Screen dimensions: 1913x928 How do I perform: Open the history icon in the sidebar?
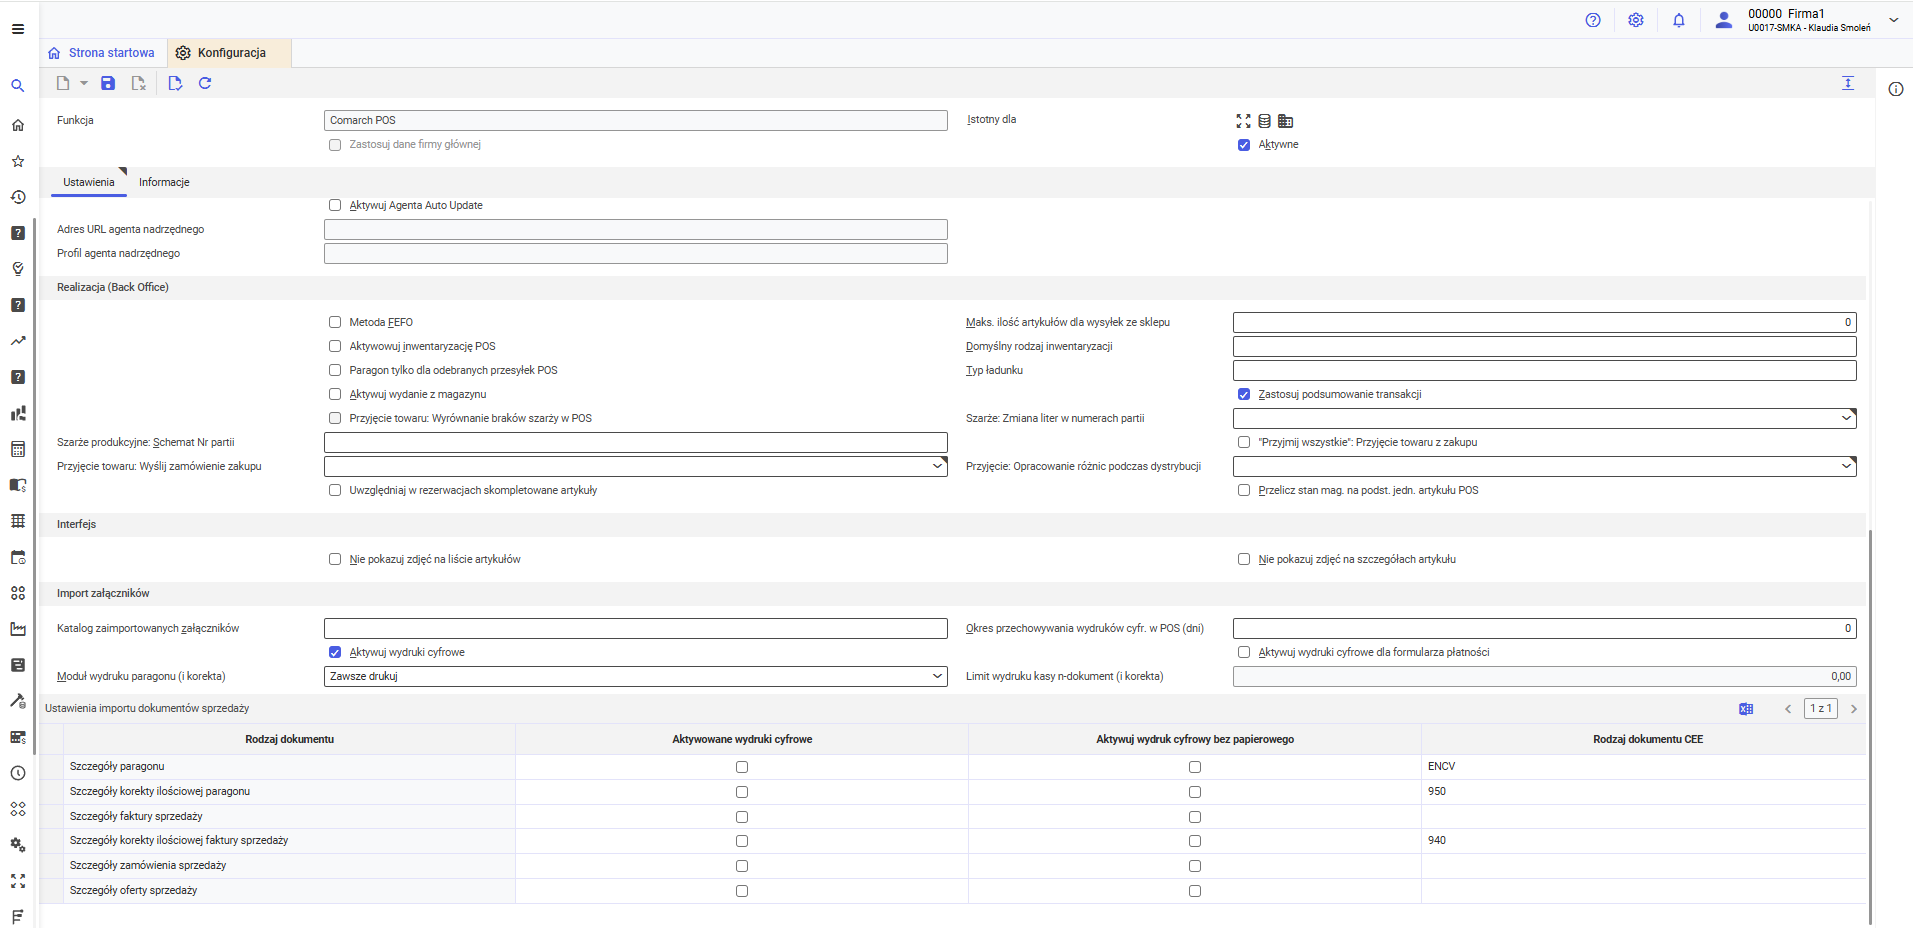tap(18, 197)
